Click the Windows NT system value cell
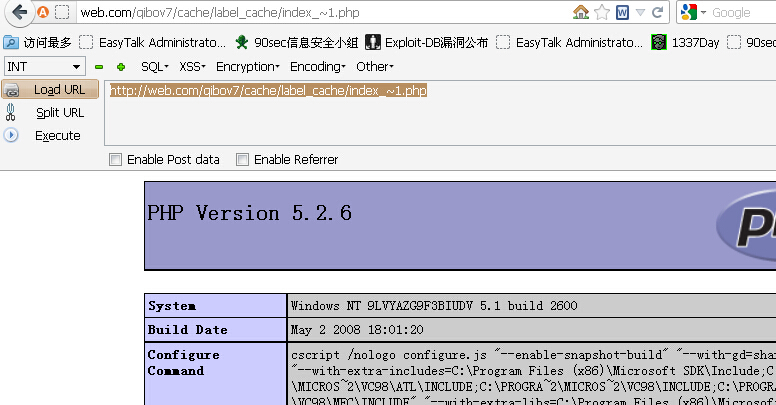776x405 pixels. (x=532, y=305)
